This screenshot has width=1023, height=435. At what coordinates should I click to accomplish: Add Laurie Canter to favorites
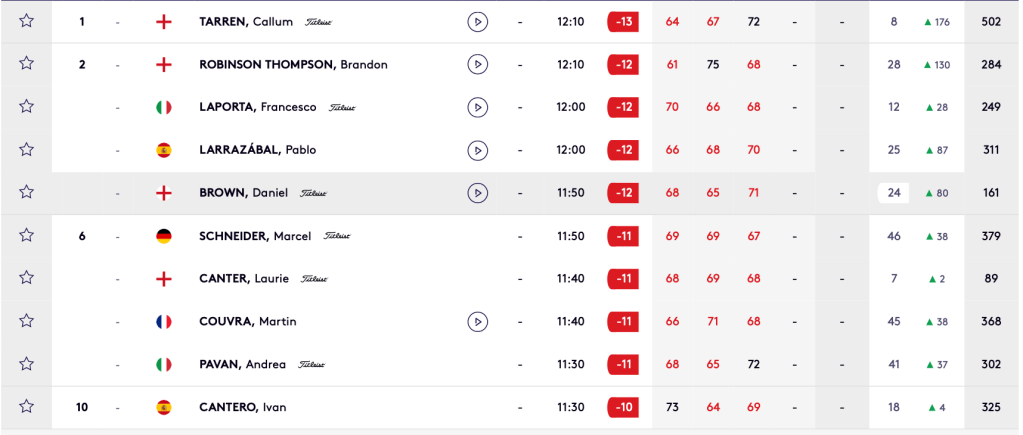(x=27, y=279)
